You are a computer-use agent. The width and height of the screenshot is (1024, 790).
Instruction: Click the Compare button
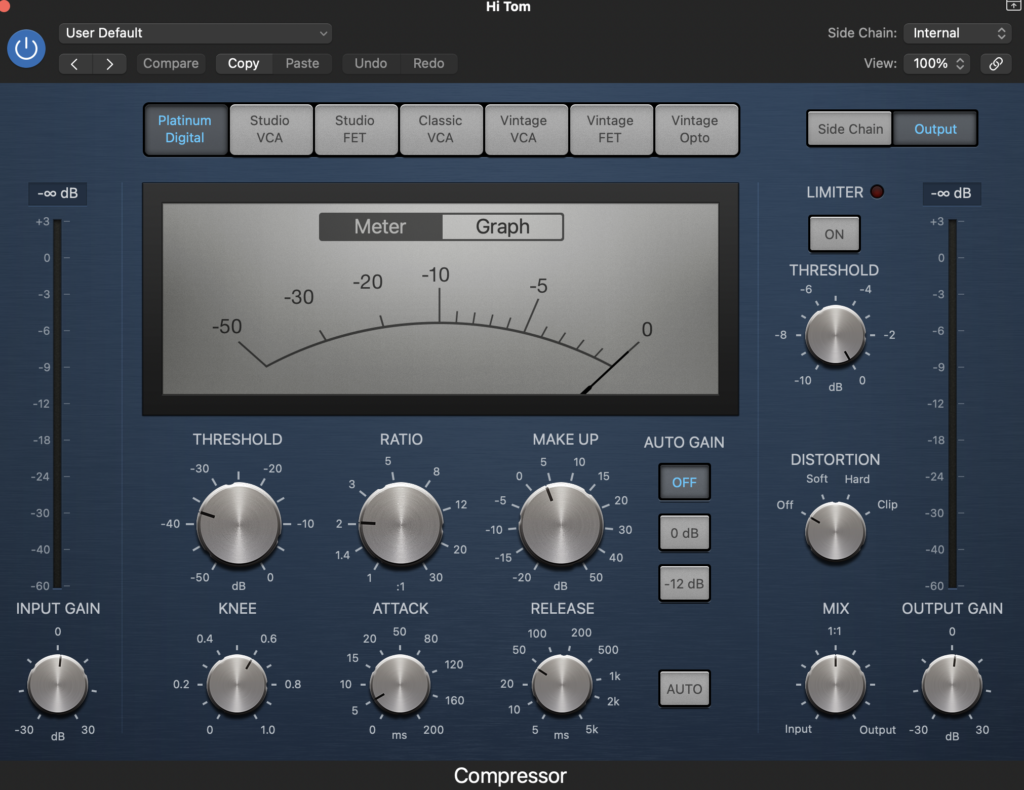click(x=171, y=63)
